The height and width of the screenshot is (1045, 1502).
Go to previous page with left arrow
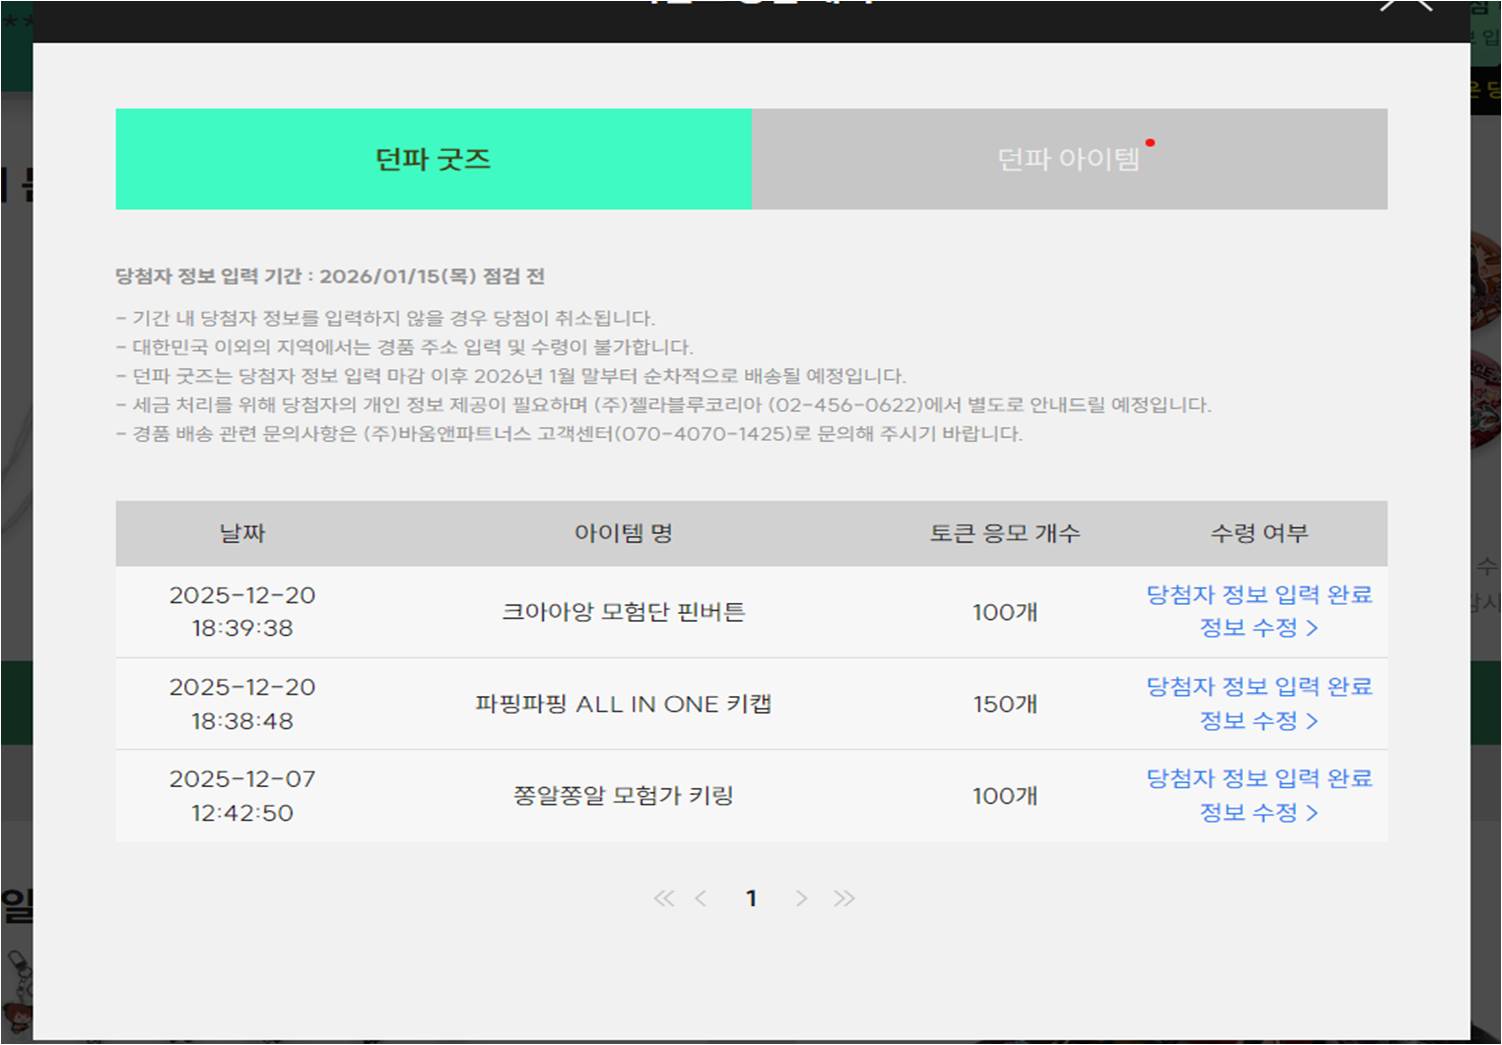click(701, 898)
